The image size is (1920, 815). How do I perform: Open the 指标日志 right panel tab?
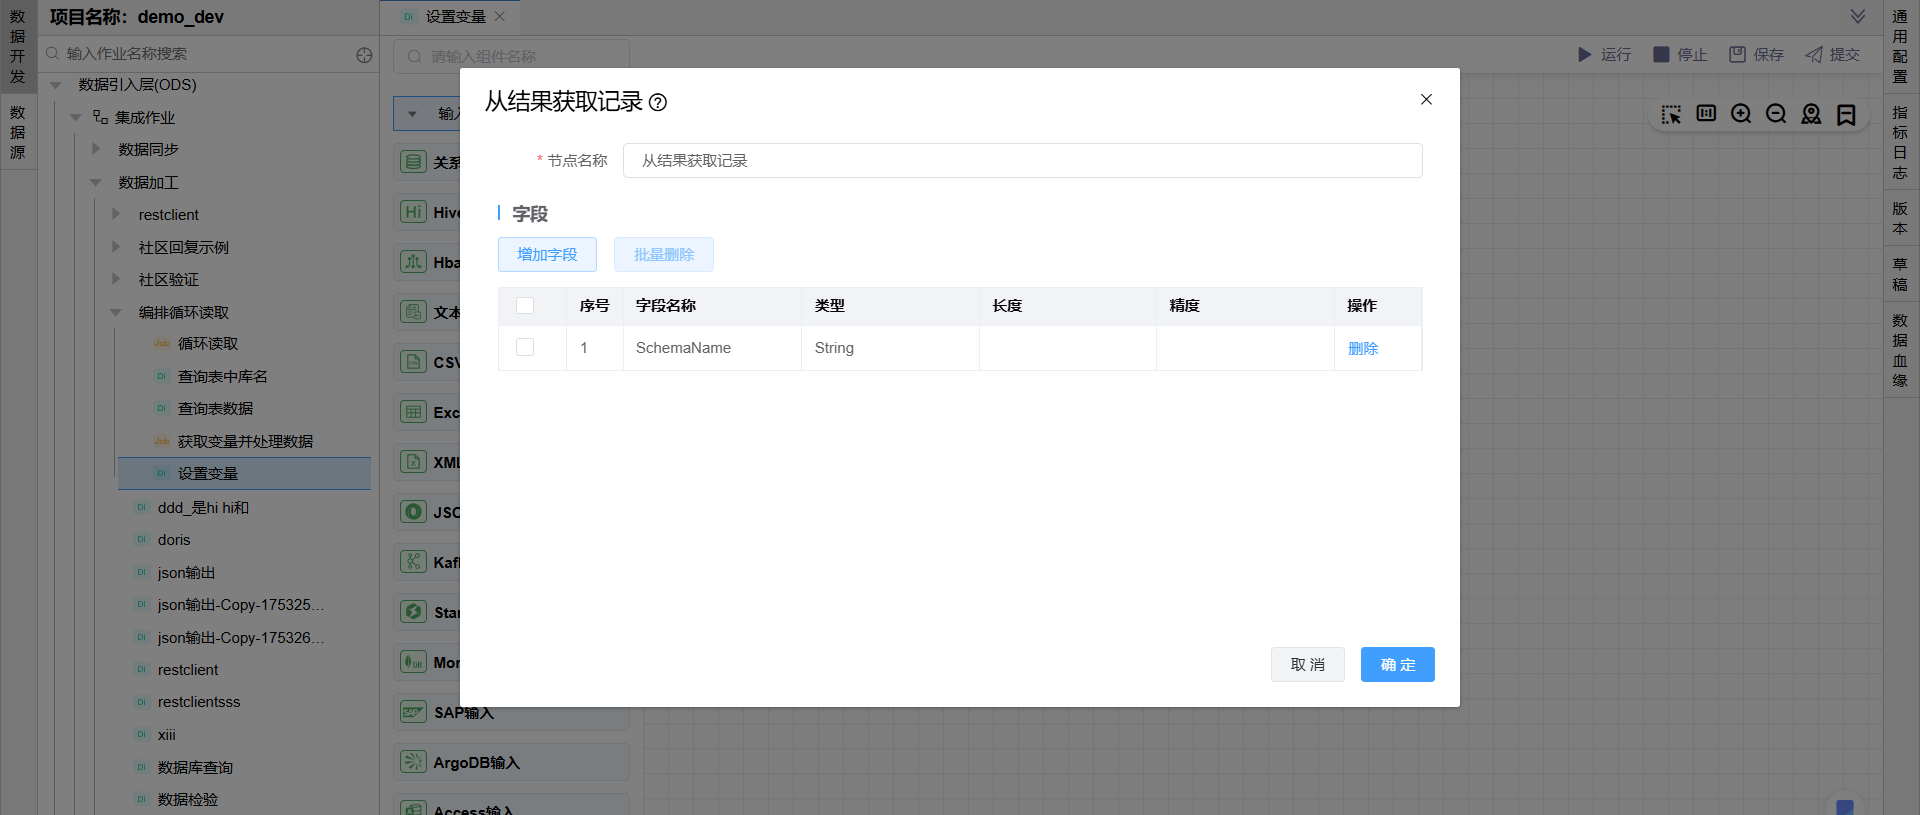[1900, 143]
